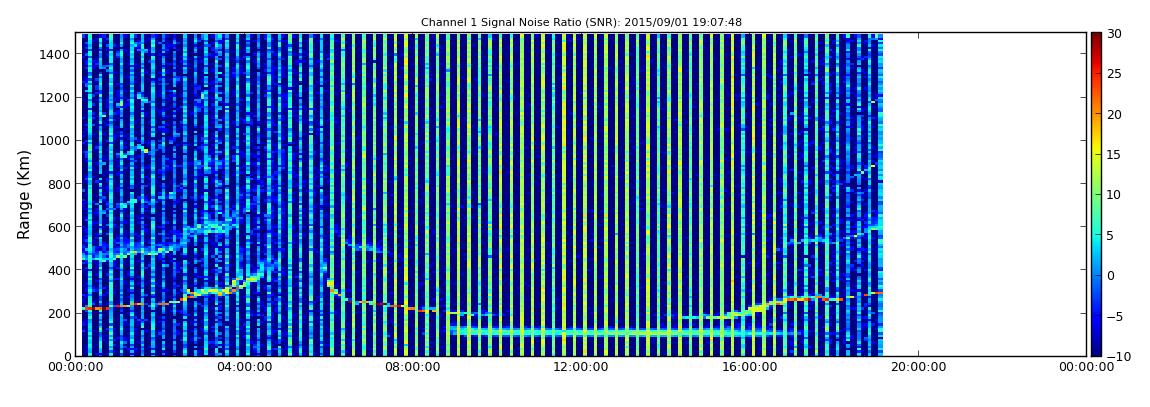
Task: Click the colorbar −5 tick label
Action: (x=1114, y=316)
